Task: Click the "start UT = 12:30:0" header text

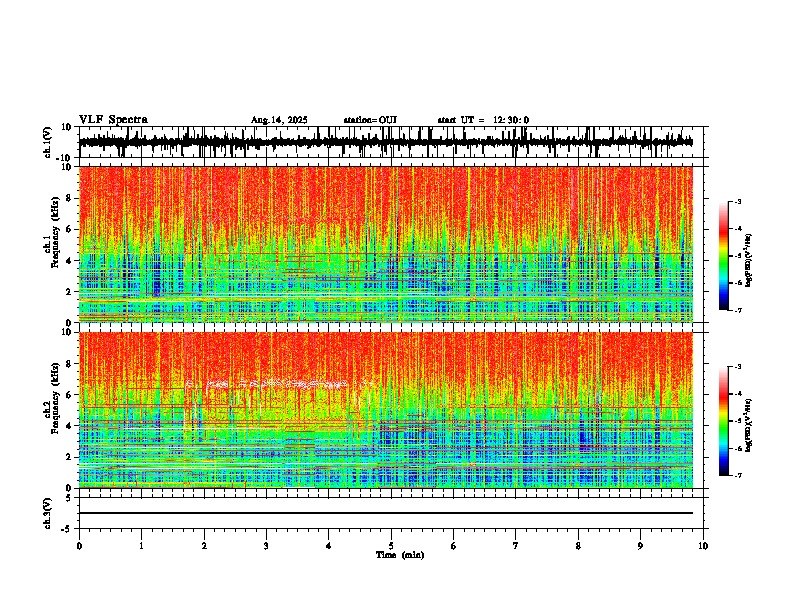Action: click(x=483, y=120)
